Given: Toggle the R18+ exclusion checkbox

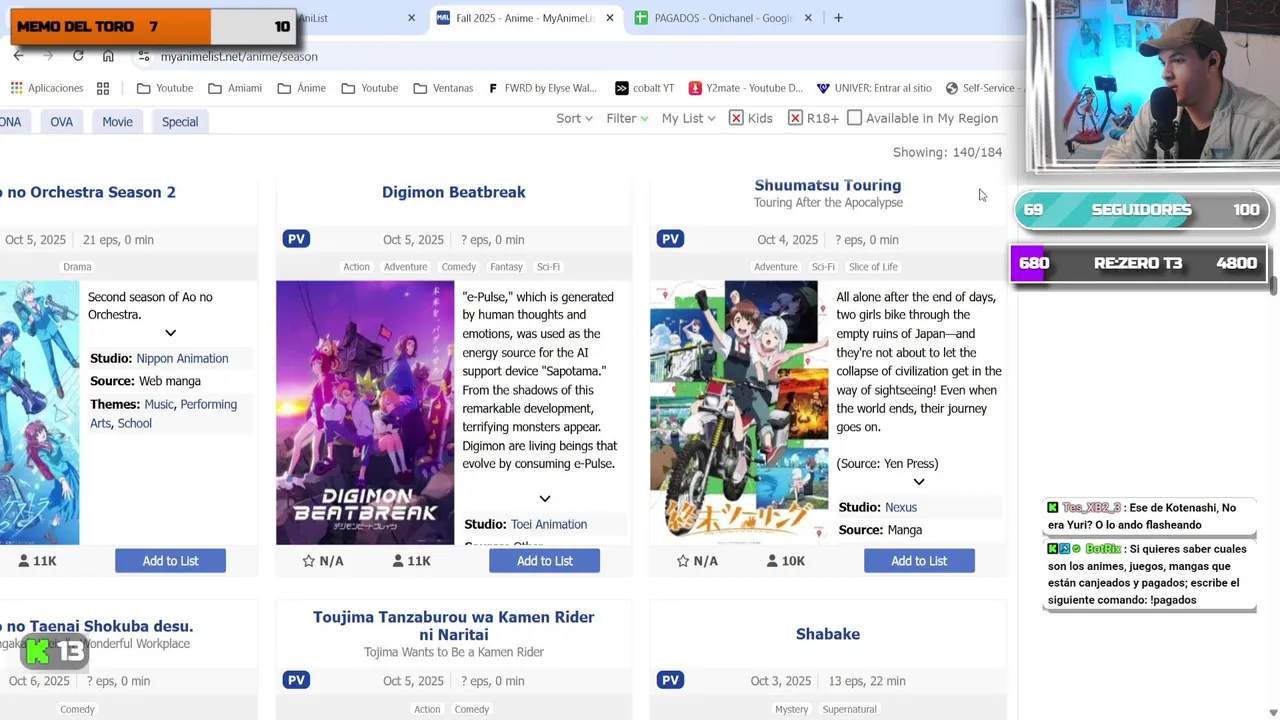Looking at the screenshot, I should pos(796,118).
